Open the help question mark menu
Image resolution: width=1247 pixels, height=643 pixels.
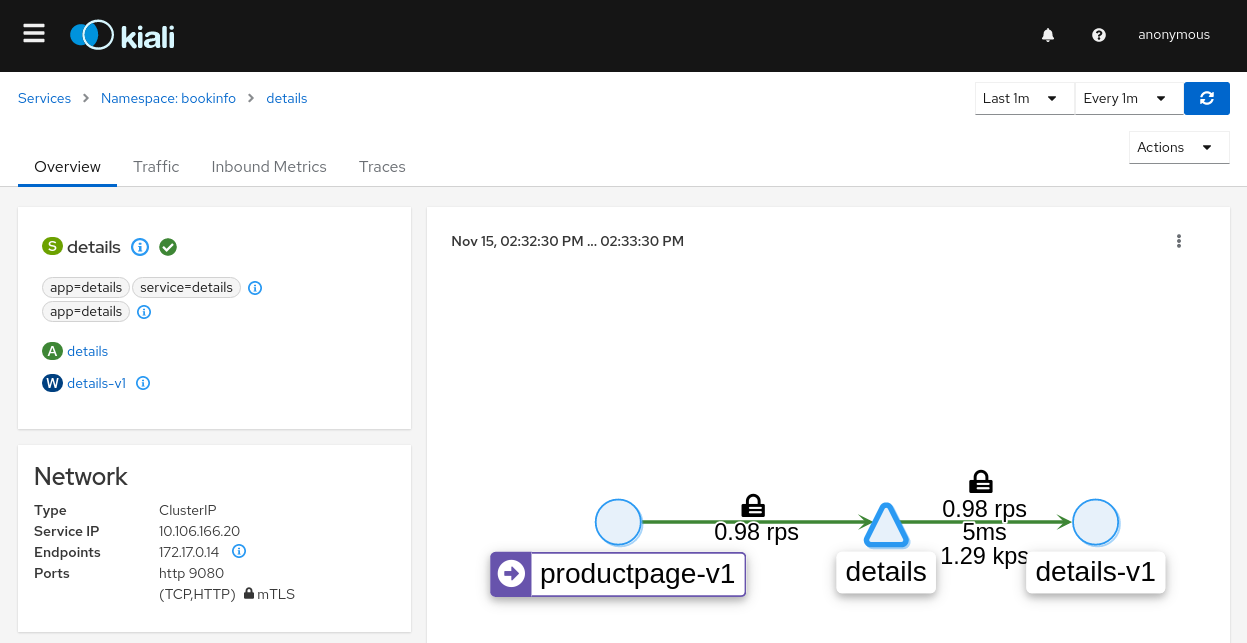(x=1099, y=35)
